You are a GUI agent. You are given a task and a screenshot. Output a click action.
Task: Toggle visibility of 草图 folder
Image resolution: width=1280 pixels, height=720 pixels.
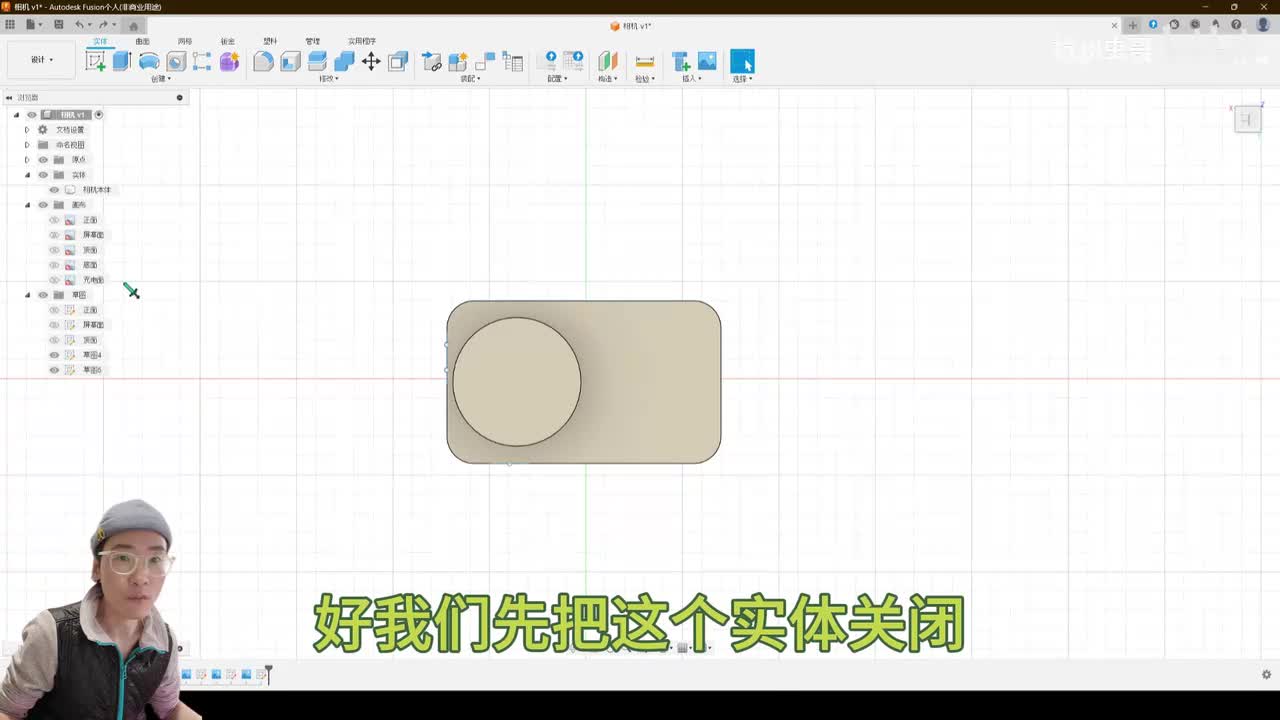pos(43,295)
